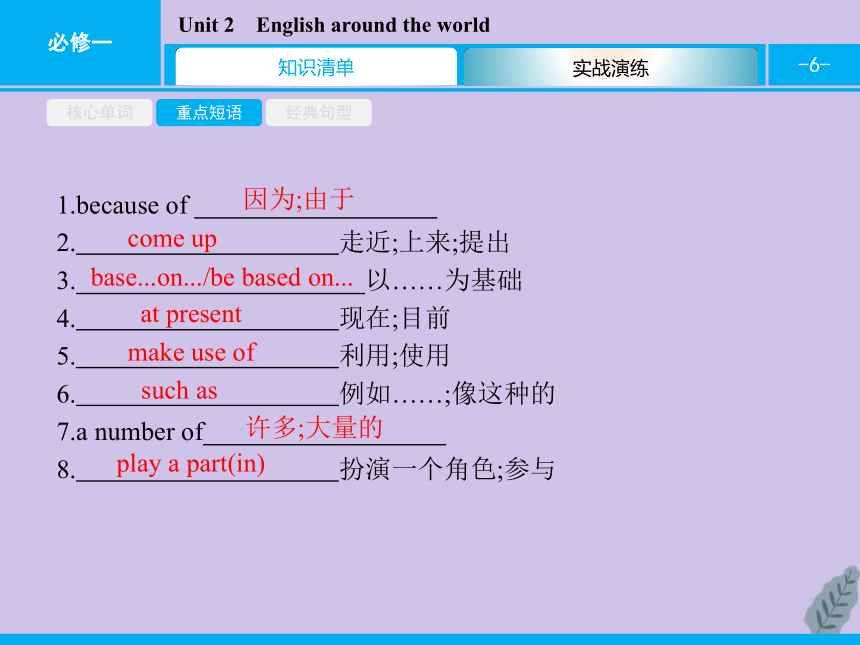Viewport: 860px width, 645px height.
Task: Click the page number -6- box
Action: (814, 65)
